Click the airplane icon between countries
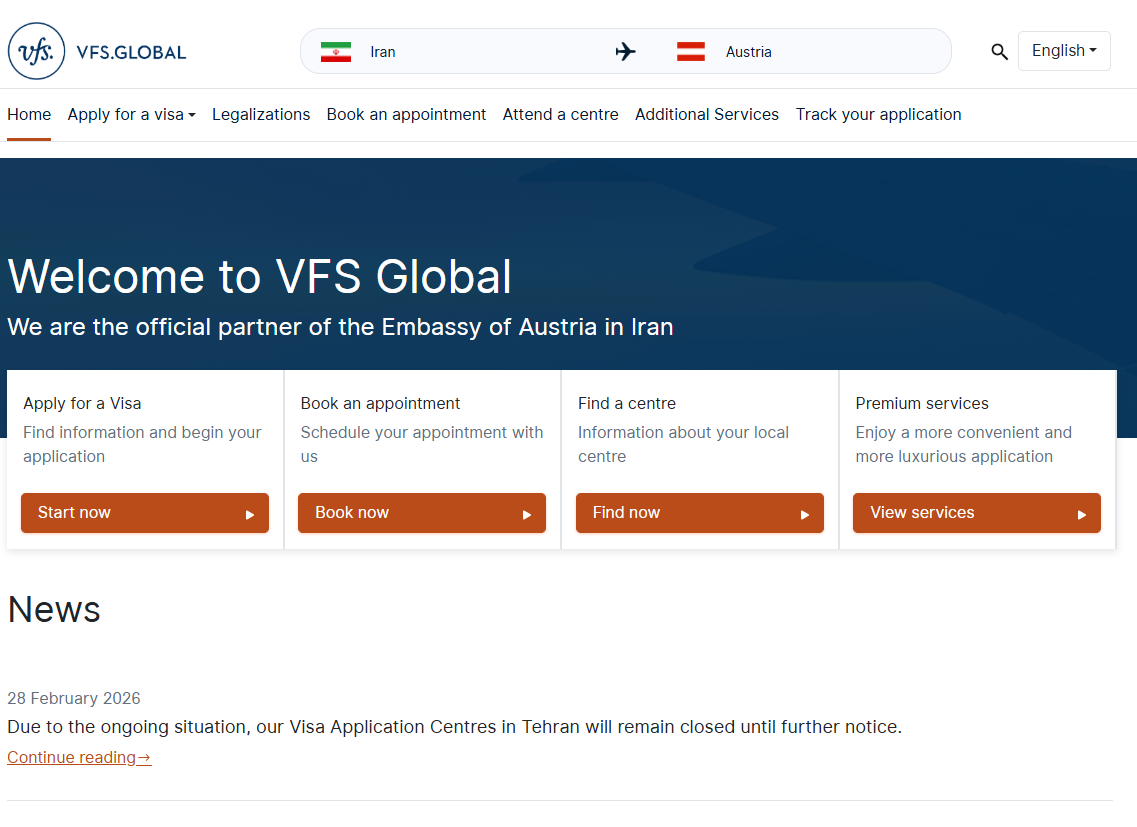This screenshot has height=827, width=1137. (x=625, y=52)
